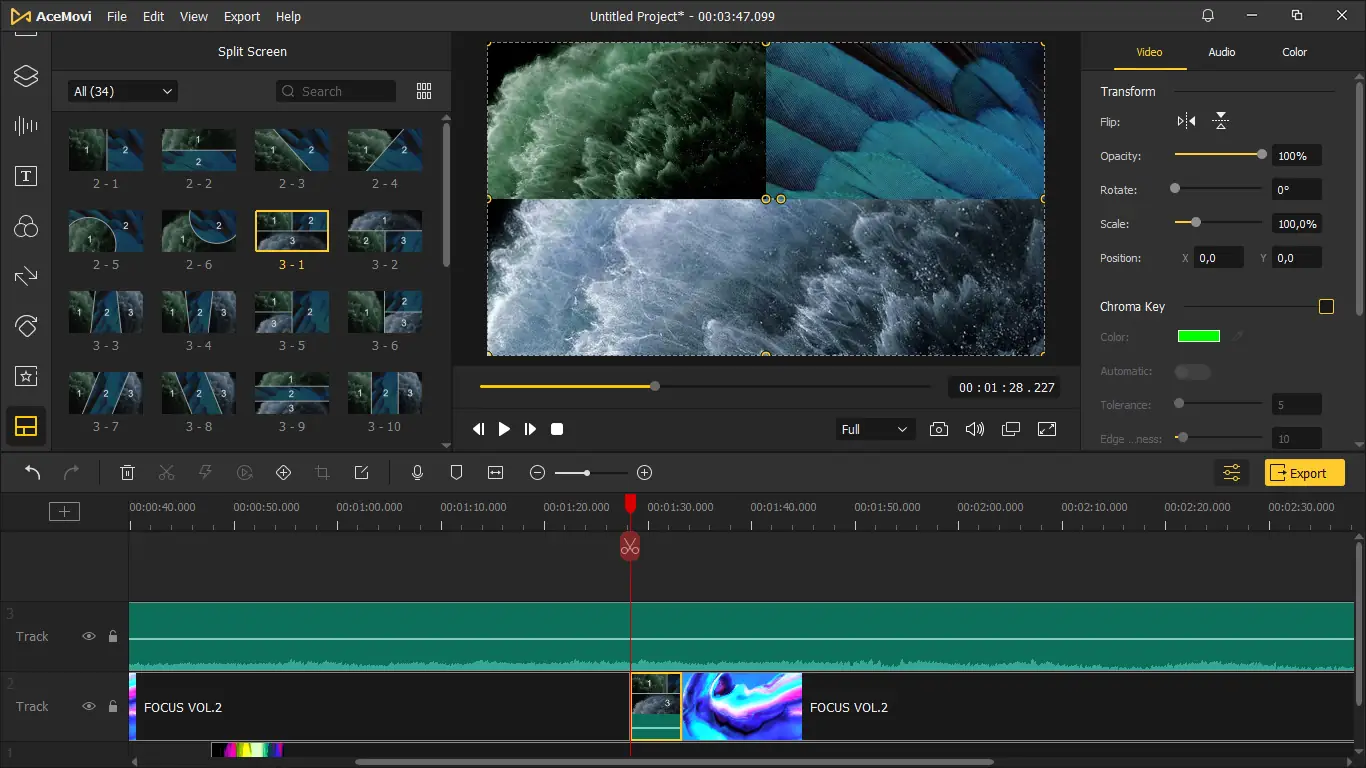Open the All (34) category dropdown

[x=123, y=91]
